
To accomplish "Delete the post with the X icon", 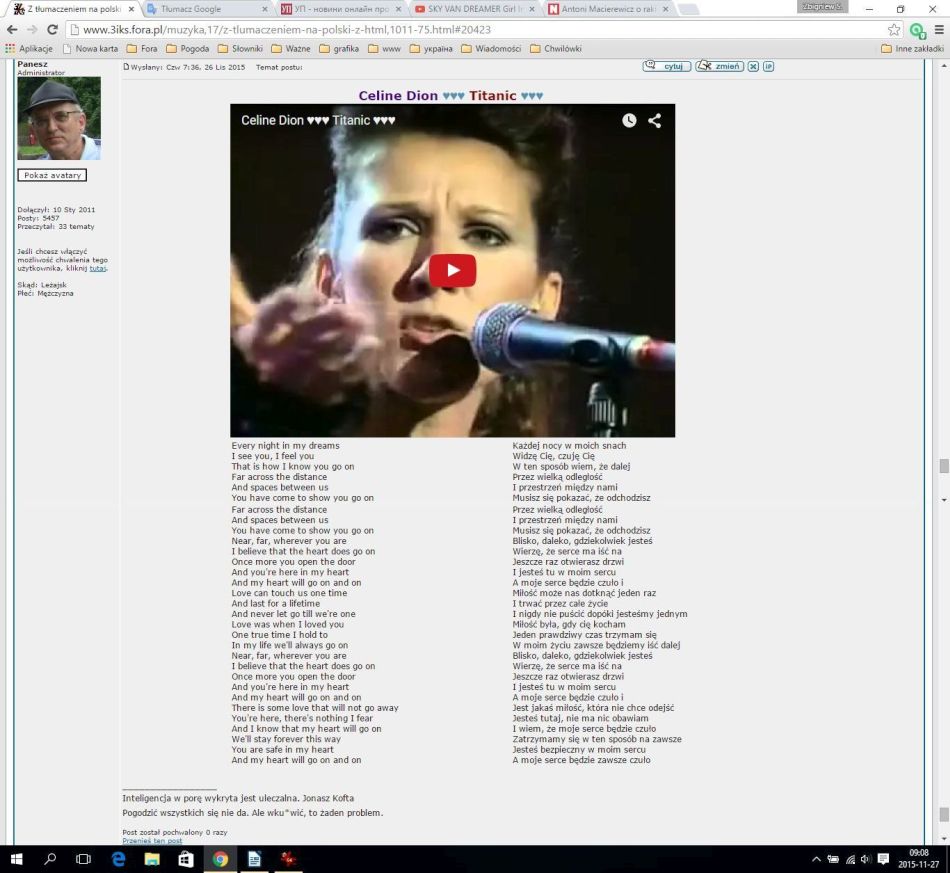I will [x=753, y=66].
